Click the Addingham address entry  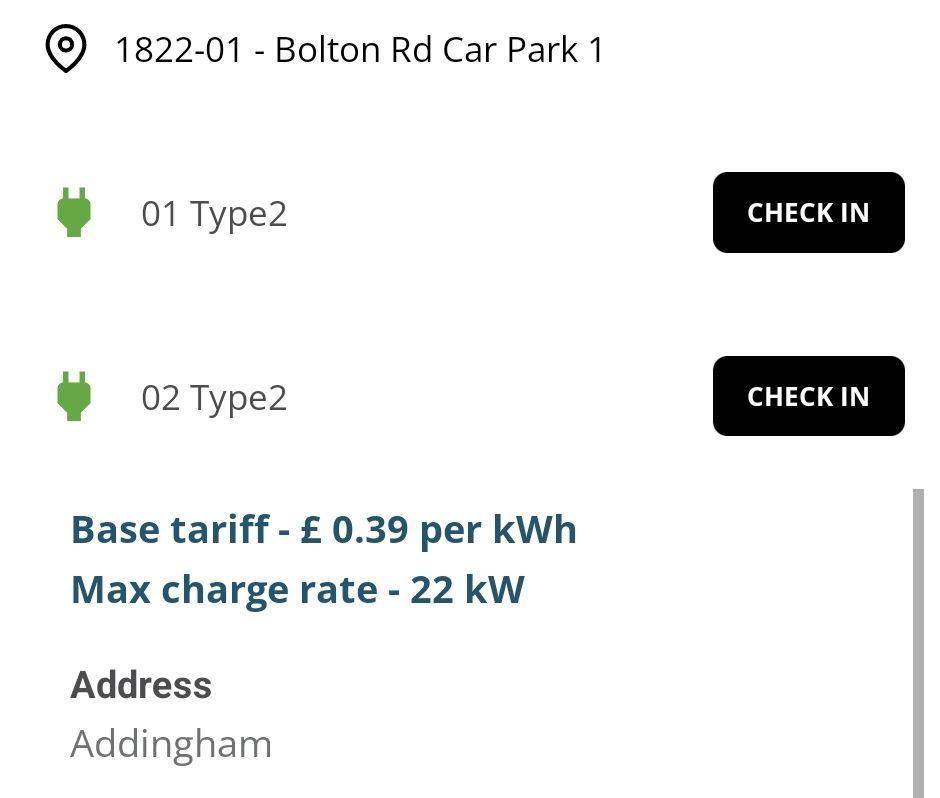point(171,743)
